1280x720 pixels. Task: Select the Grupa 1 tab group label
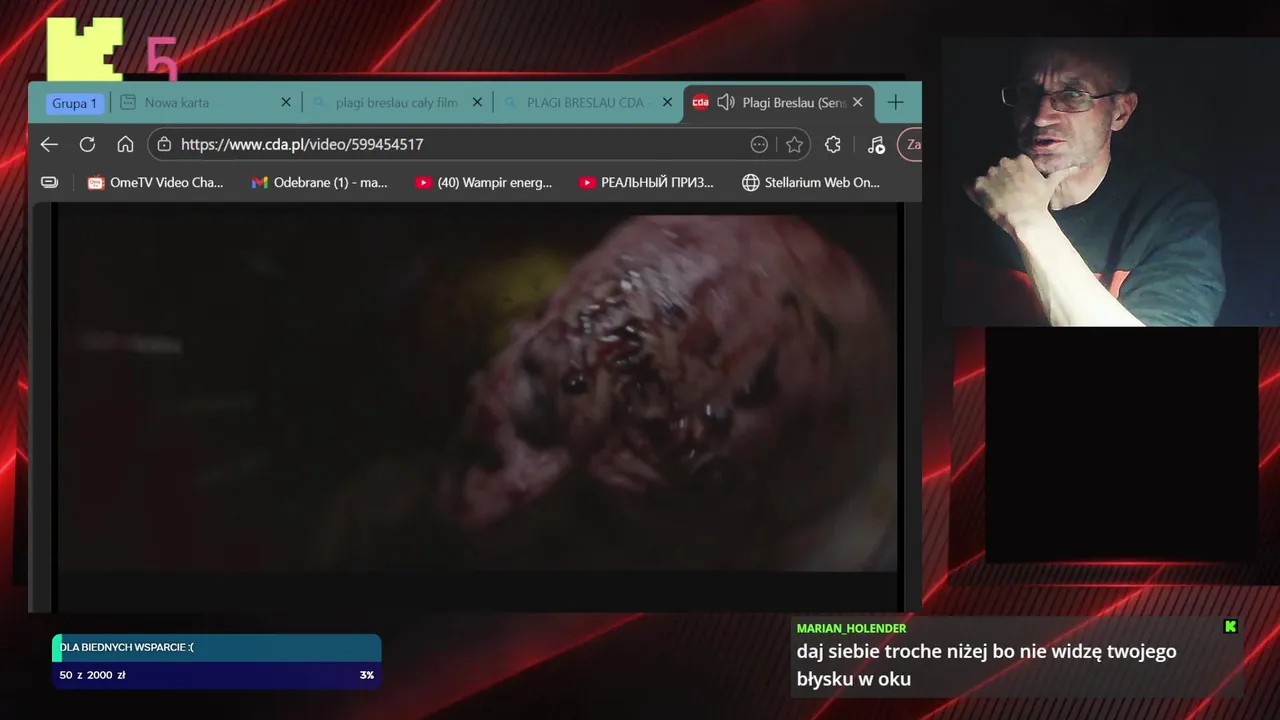[x=75, y=103]
